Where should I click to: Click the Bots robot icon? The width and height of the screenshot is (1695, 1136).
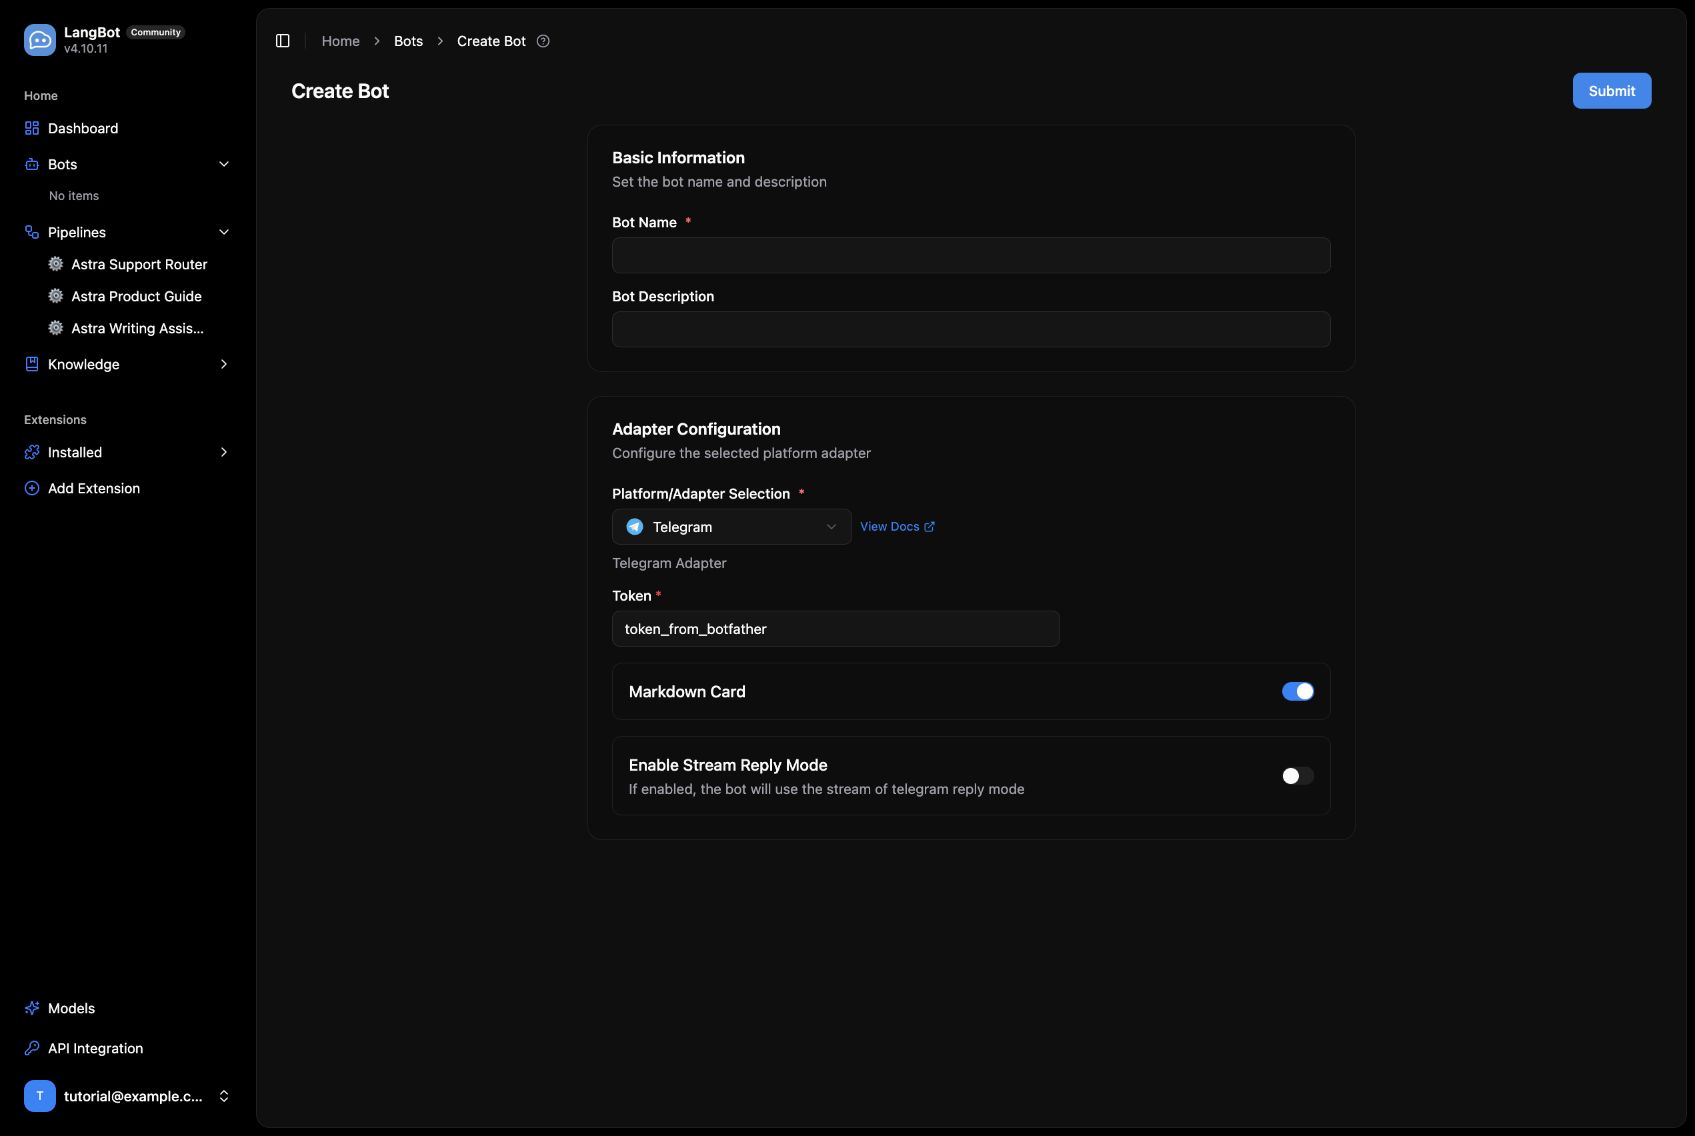coord(32,164)
